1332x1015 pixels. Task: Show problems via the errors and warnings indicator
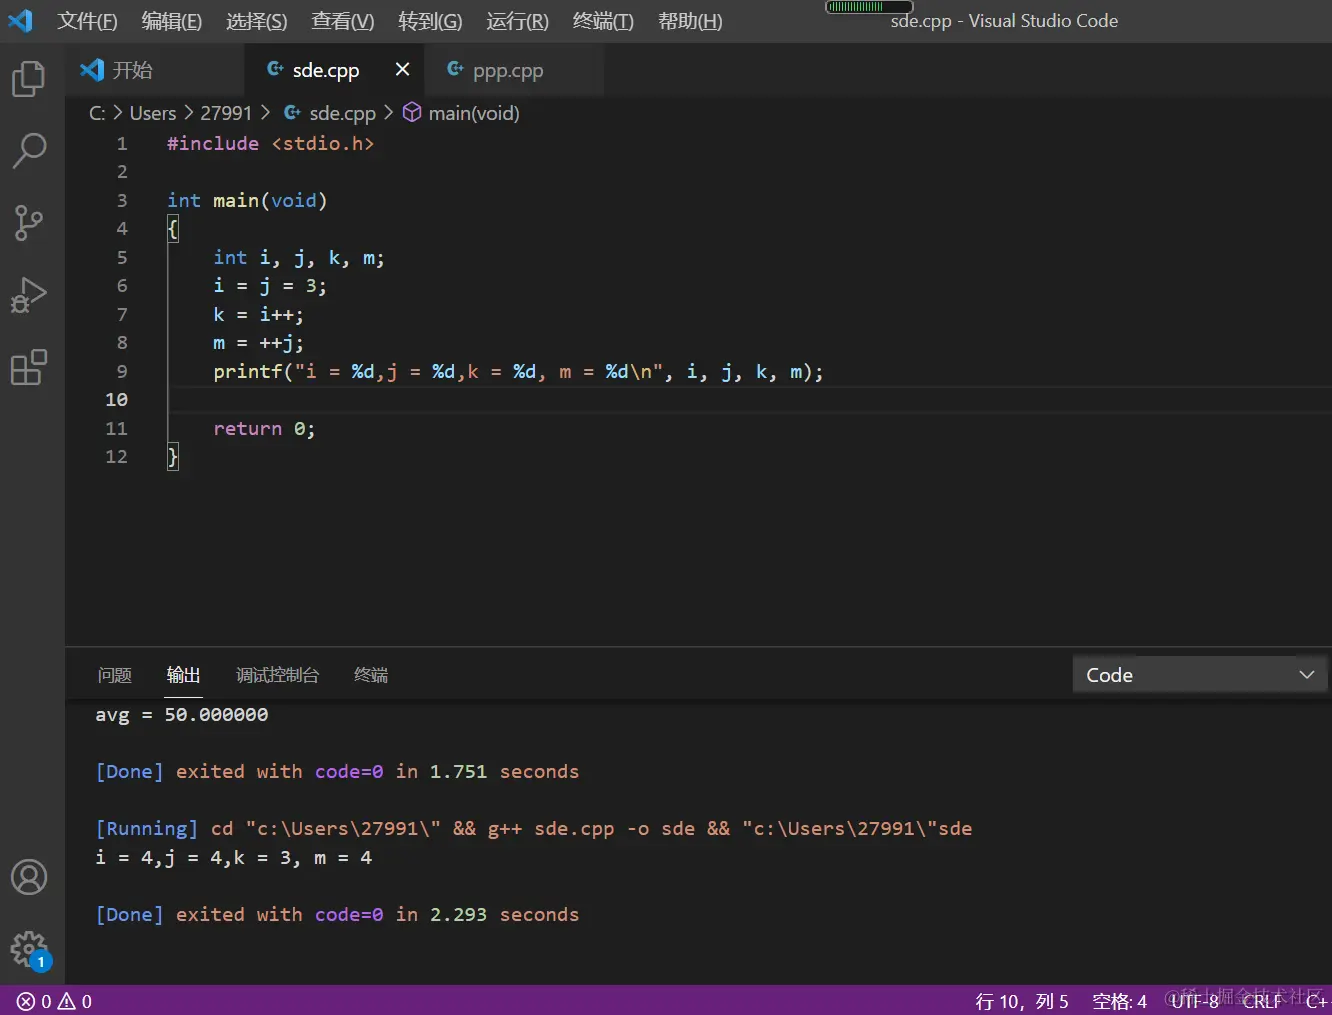55,1001
